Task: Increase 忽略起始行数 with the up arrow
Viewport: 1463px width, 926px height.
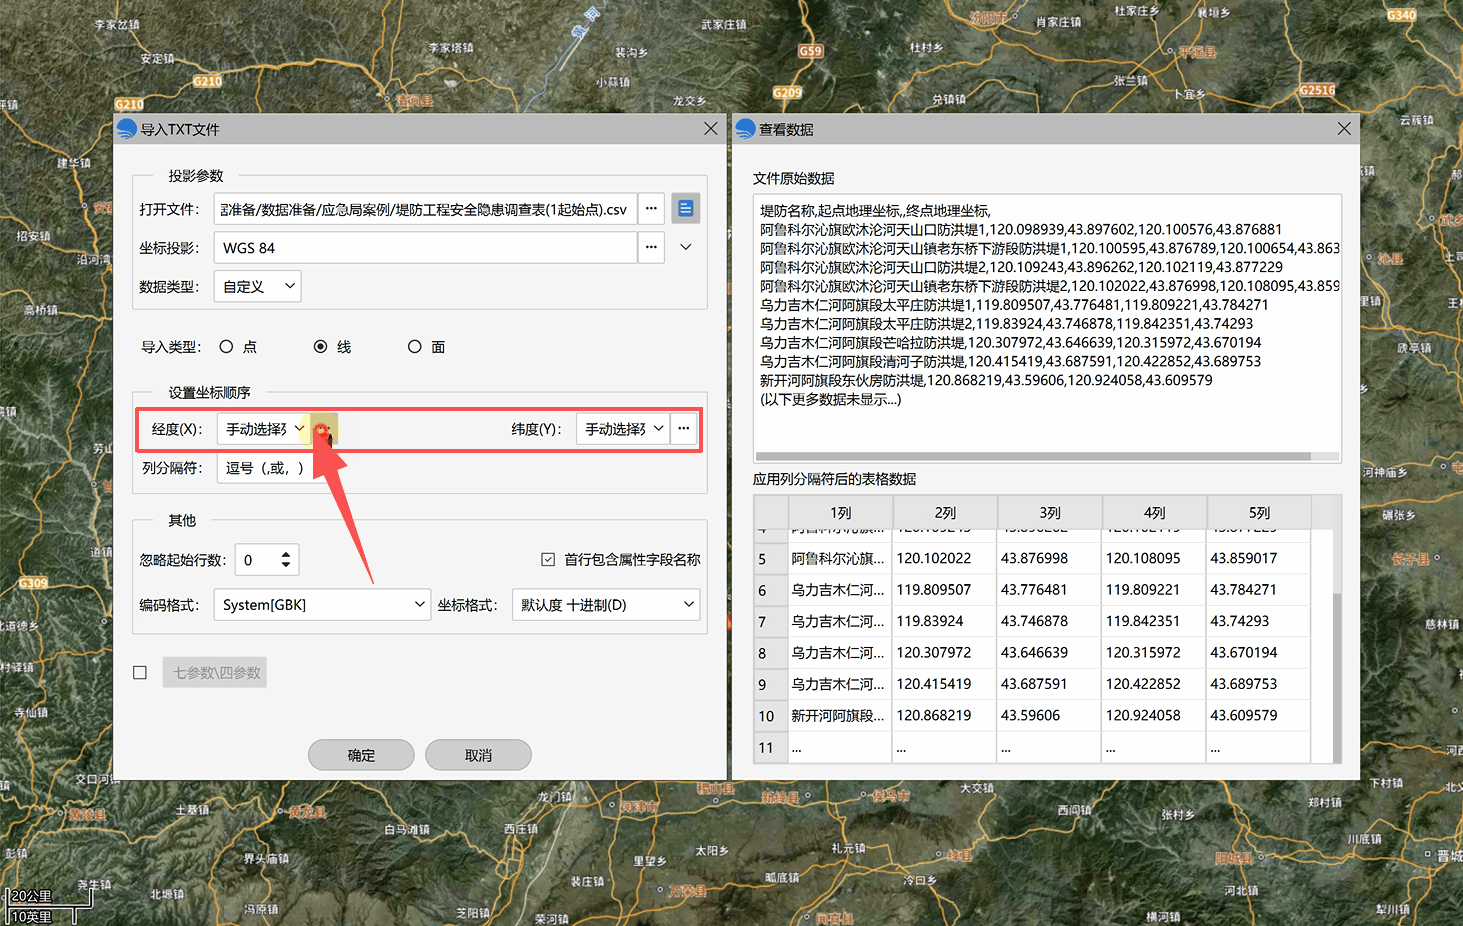Action: point(286,553)
